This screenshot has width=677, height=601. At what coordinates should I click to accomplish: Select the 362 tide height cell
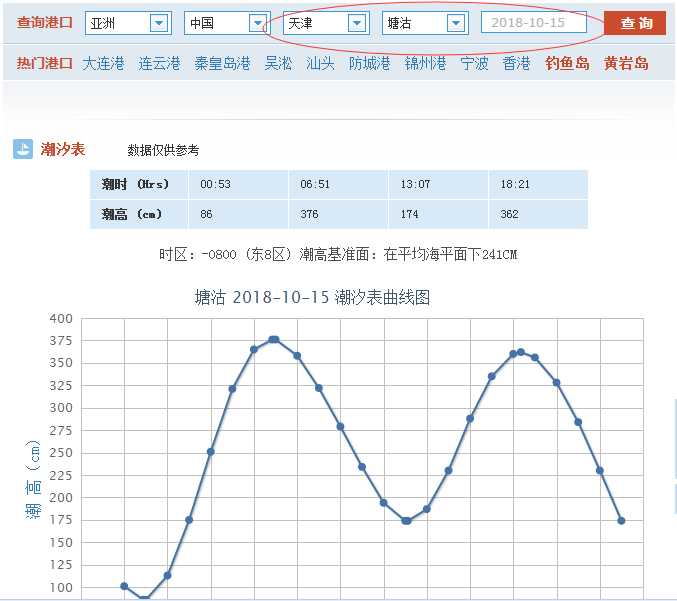[538, 214]
